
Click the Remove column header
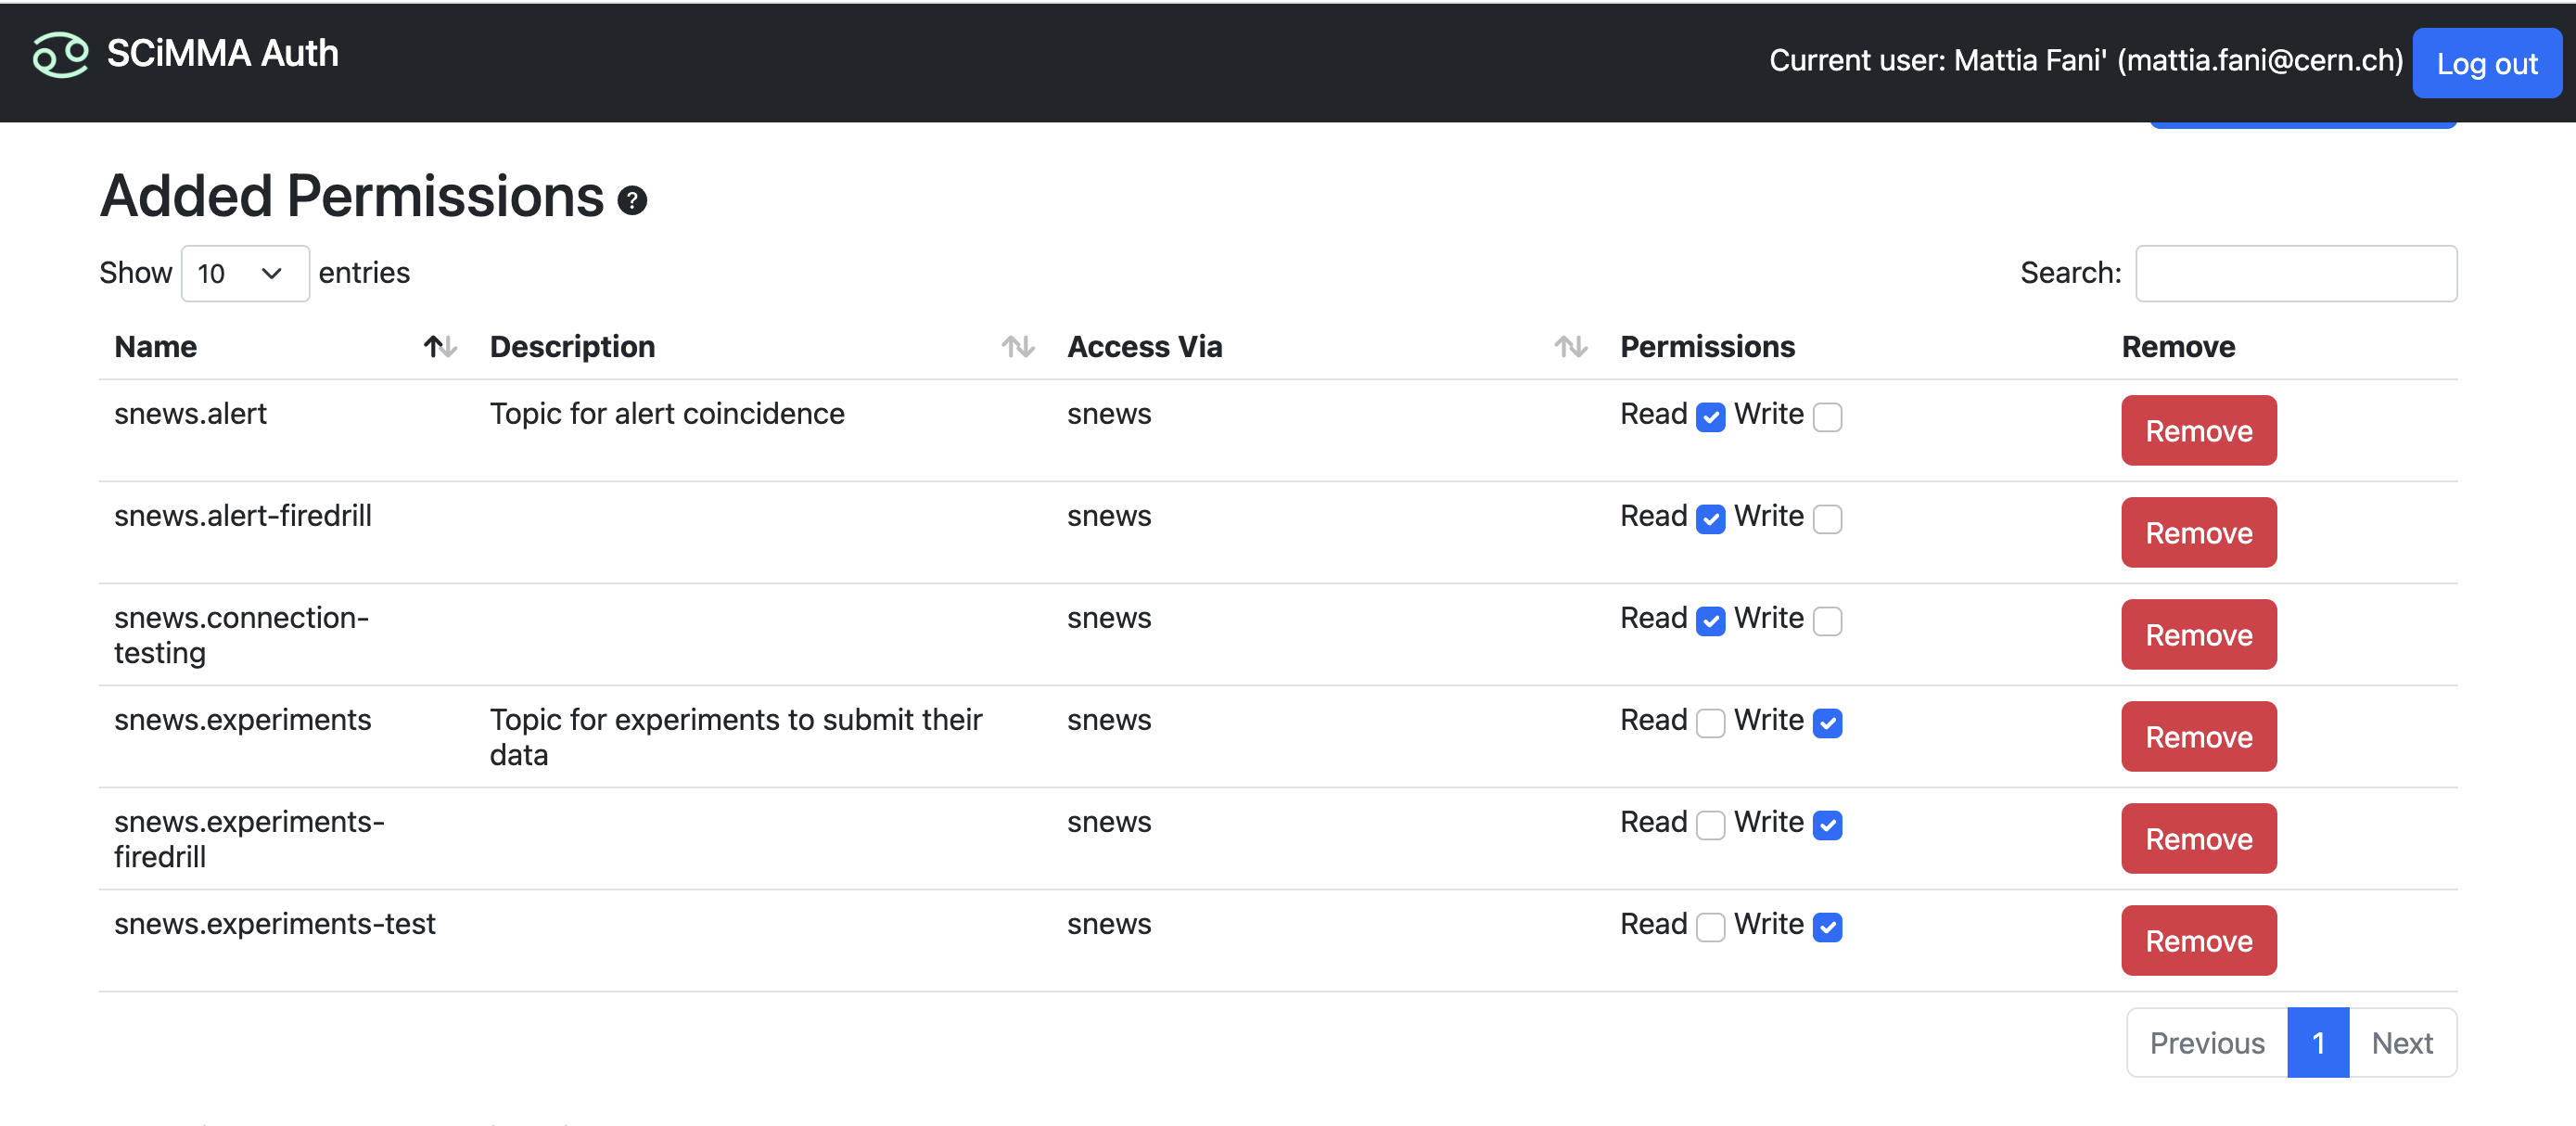[2178, 347]
